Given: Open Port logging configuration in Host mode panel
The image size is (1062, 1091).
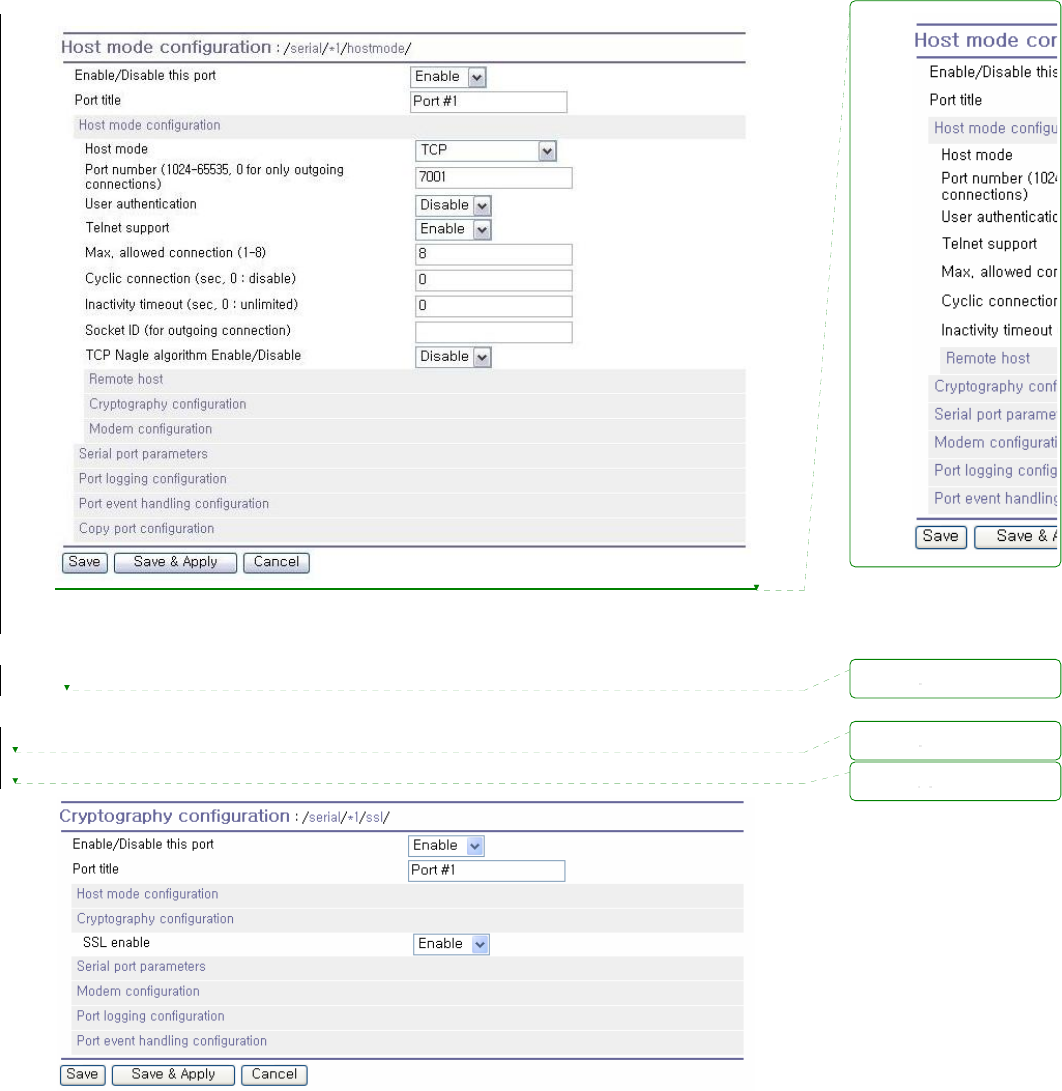Looking at the screenshot, I should coord(152,479).
